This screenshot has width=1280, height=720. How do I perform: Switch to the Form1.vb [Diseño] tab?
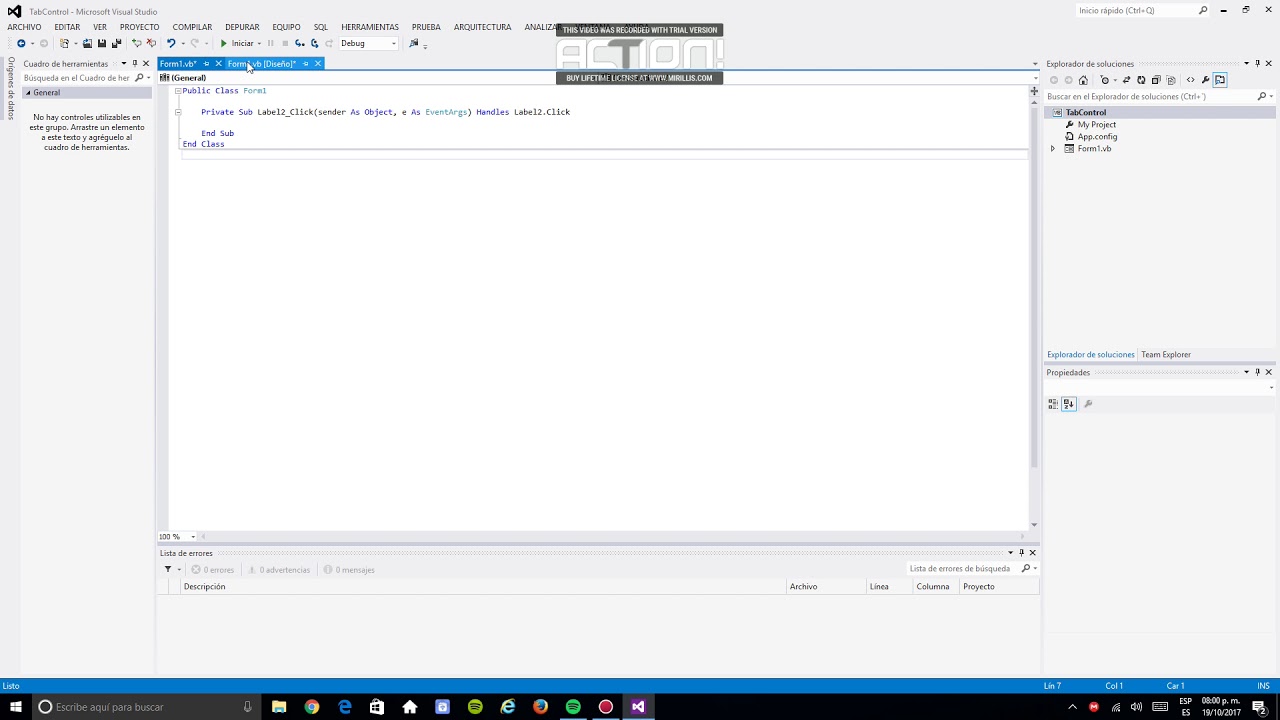pyautogui.click(x=261, y=64)
